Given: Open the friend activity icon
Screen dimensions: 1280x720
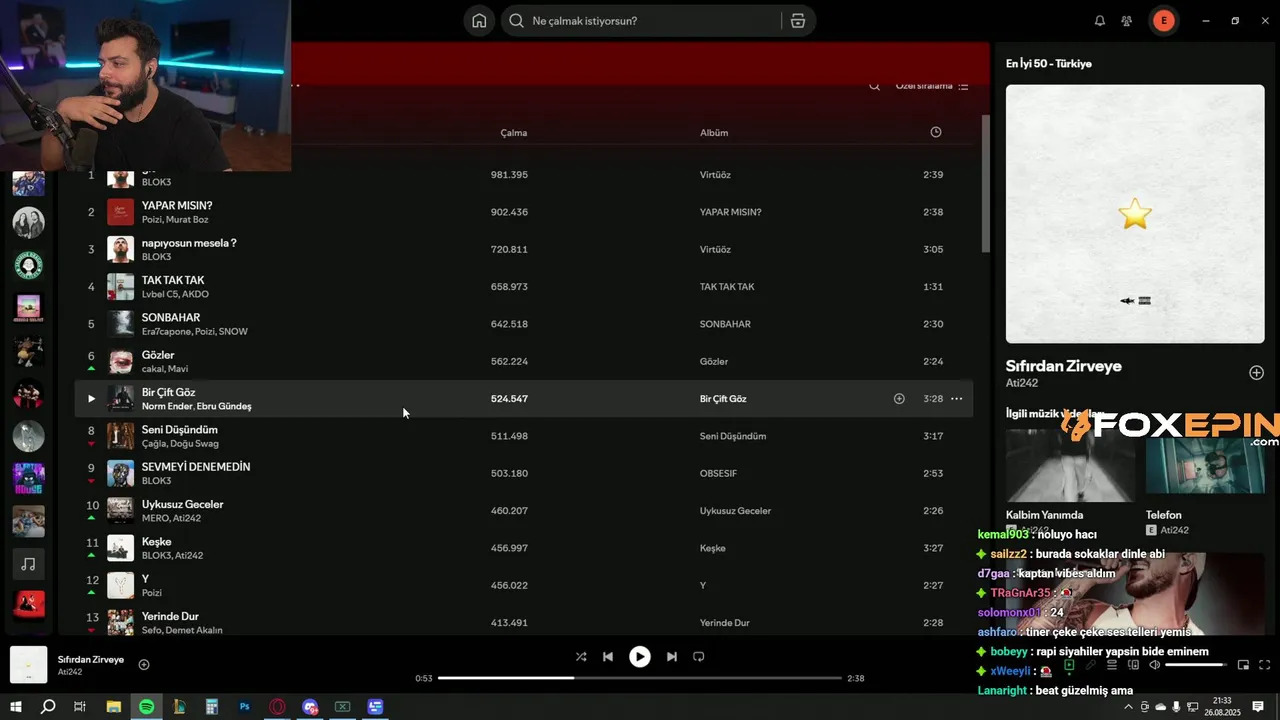Looking at the screenshot, I should pyautogui.click(x=1127, y=21).
